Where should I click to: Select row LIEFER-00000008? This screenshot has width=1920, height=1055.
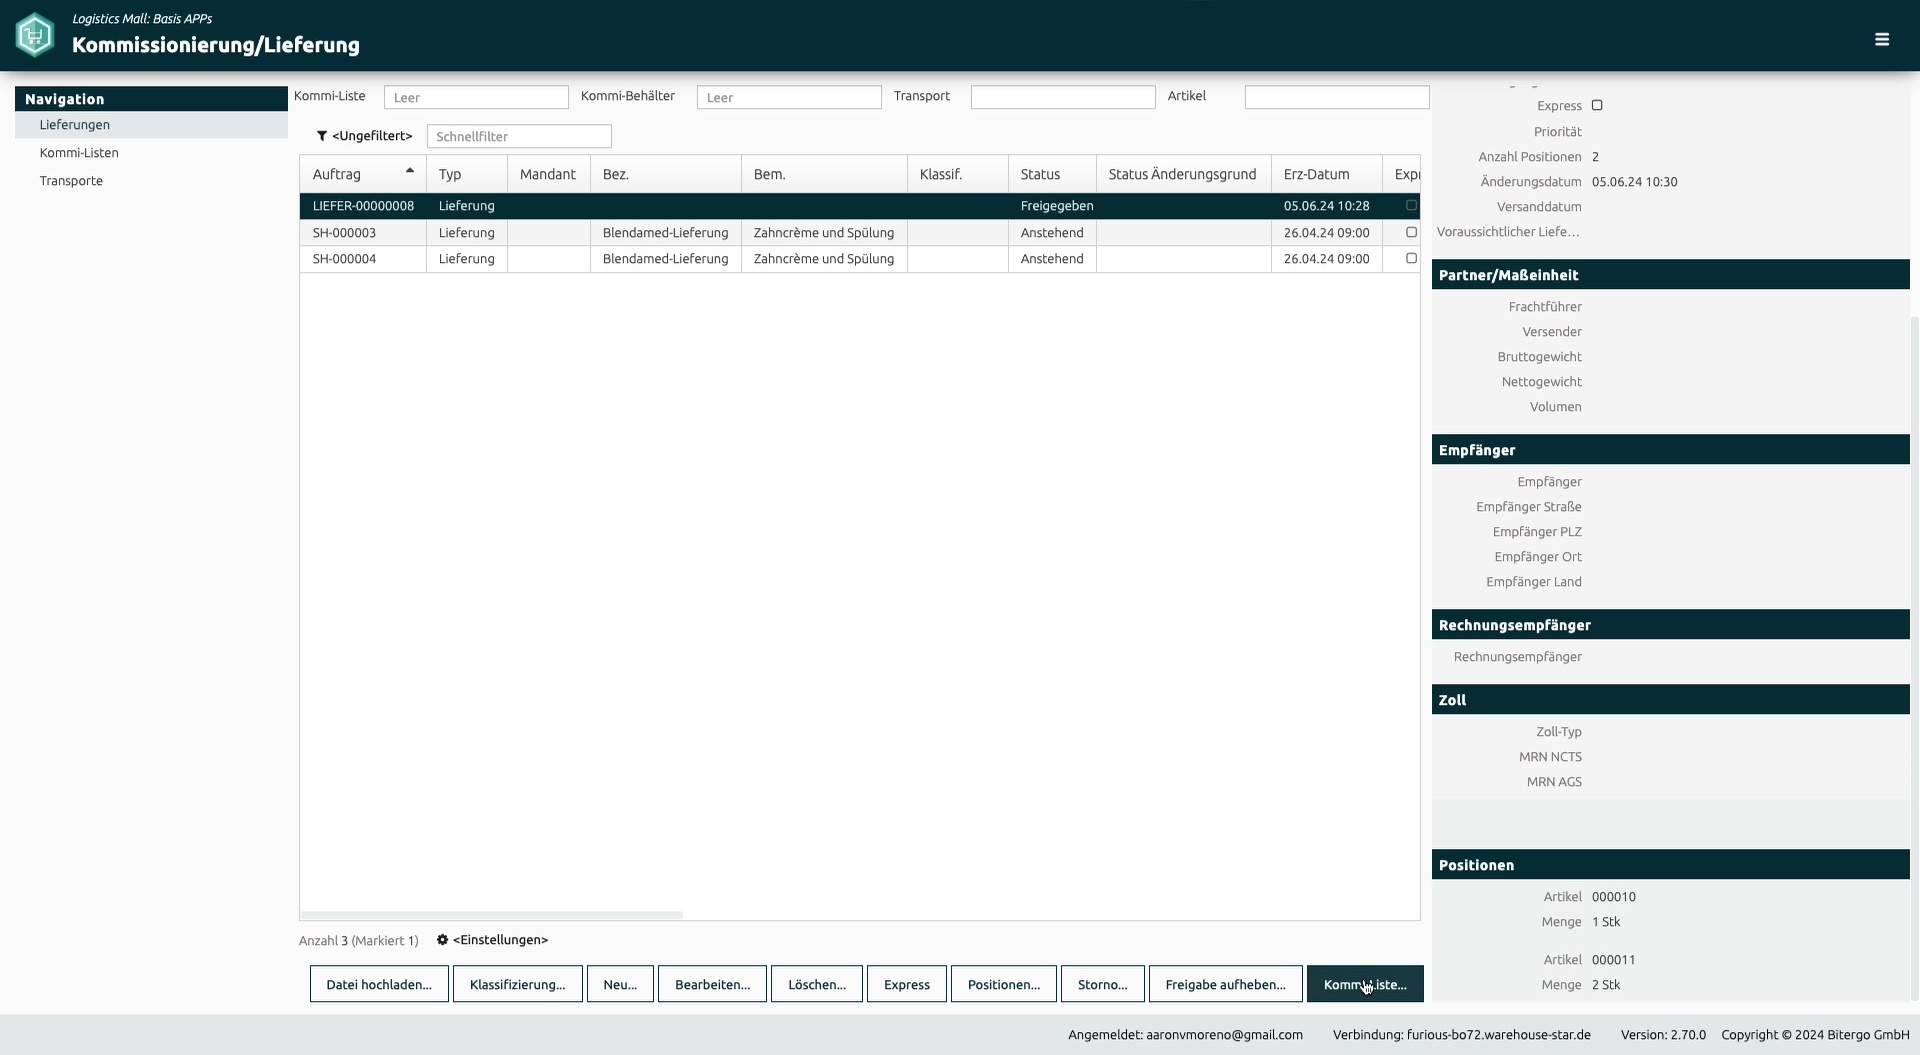tap(860, 206)
